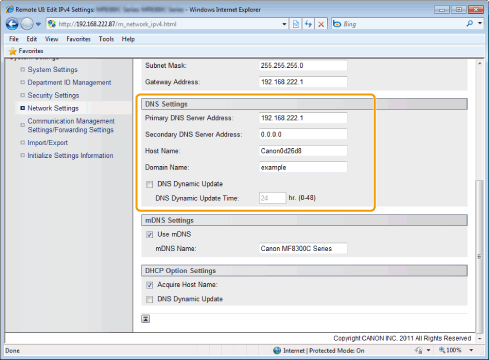Click the scrollbar up arrow

[x=479, y=63]
